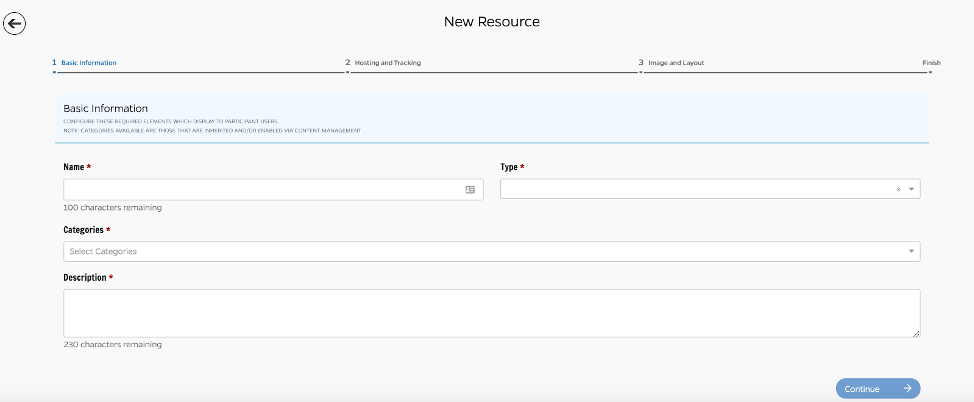This screenshot has width=974, height=402.
Task: Go to the Finish step
Action: (x=931, y=63)
